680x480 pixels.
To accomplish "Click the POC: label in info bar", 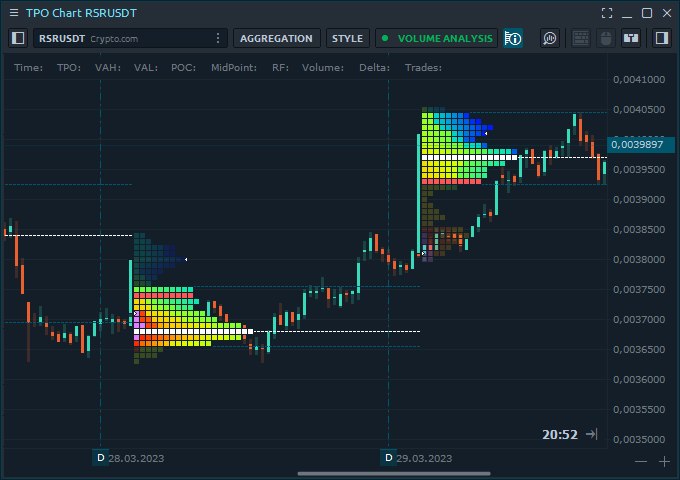I will (183, 68).
